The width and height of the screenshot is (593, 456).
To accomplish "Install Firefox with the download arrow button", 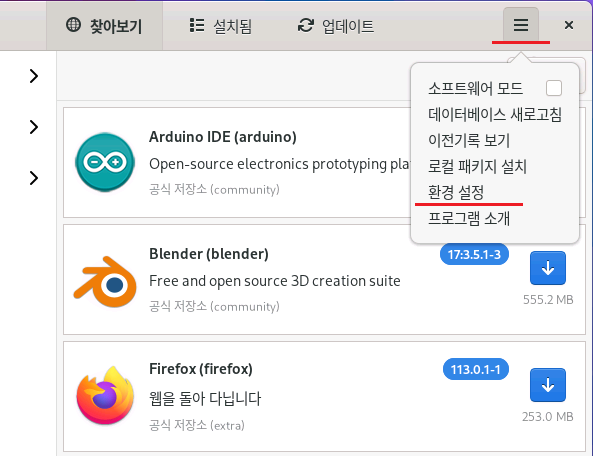I will 548,385.
